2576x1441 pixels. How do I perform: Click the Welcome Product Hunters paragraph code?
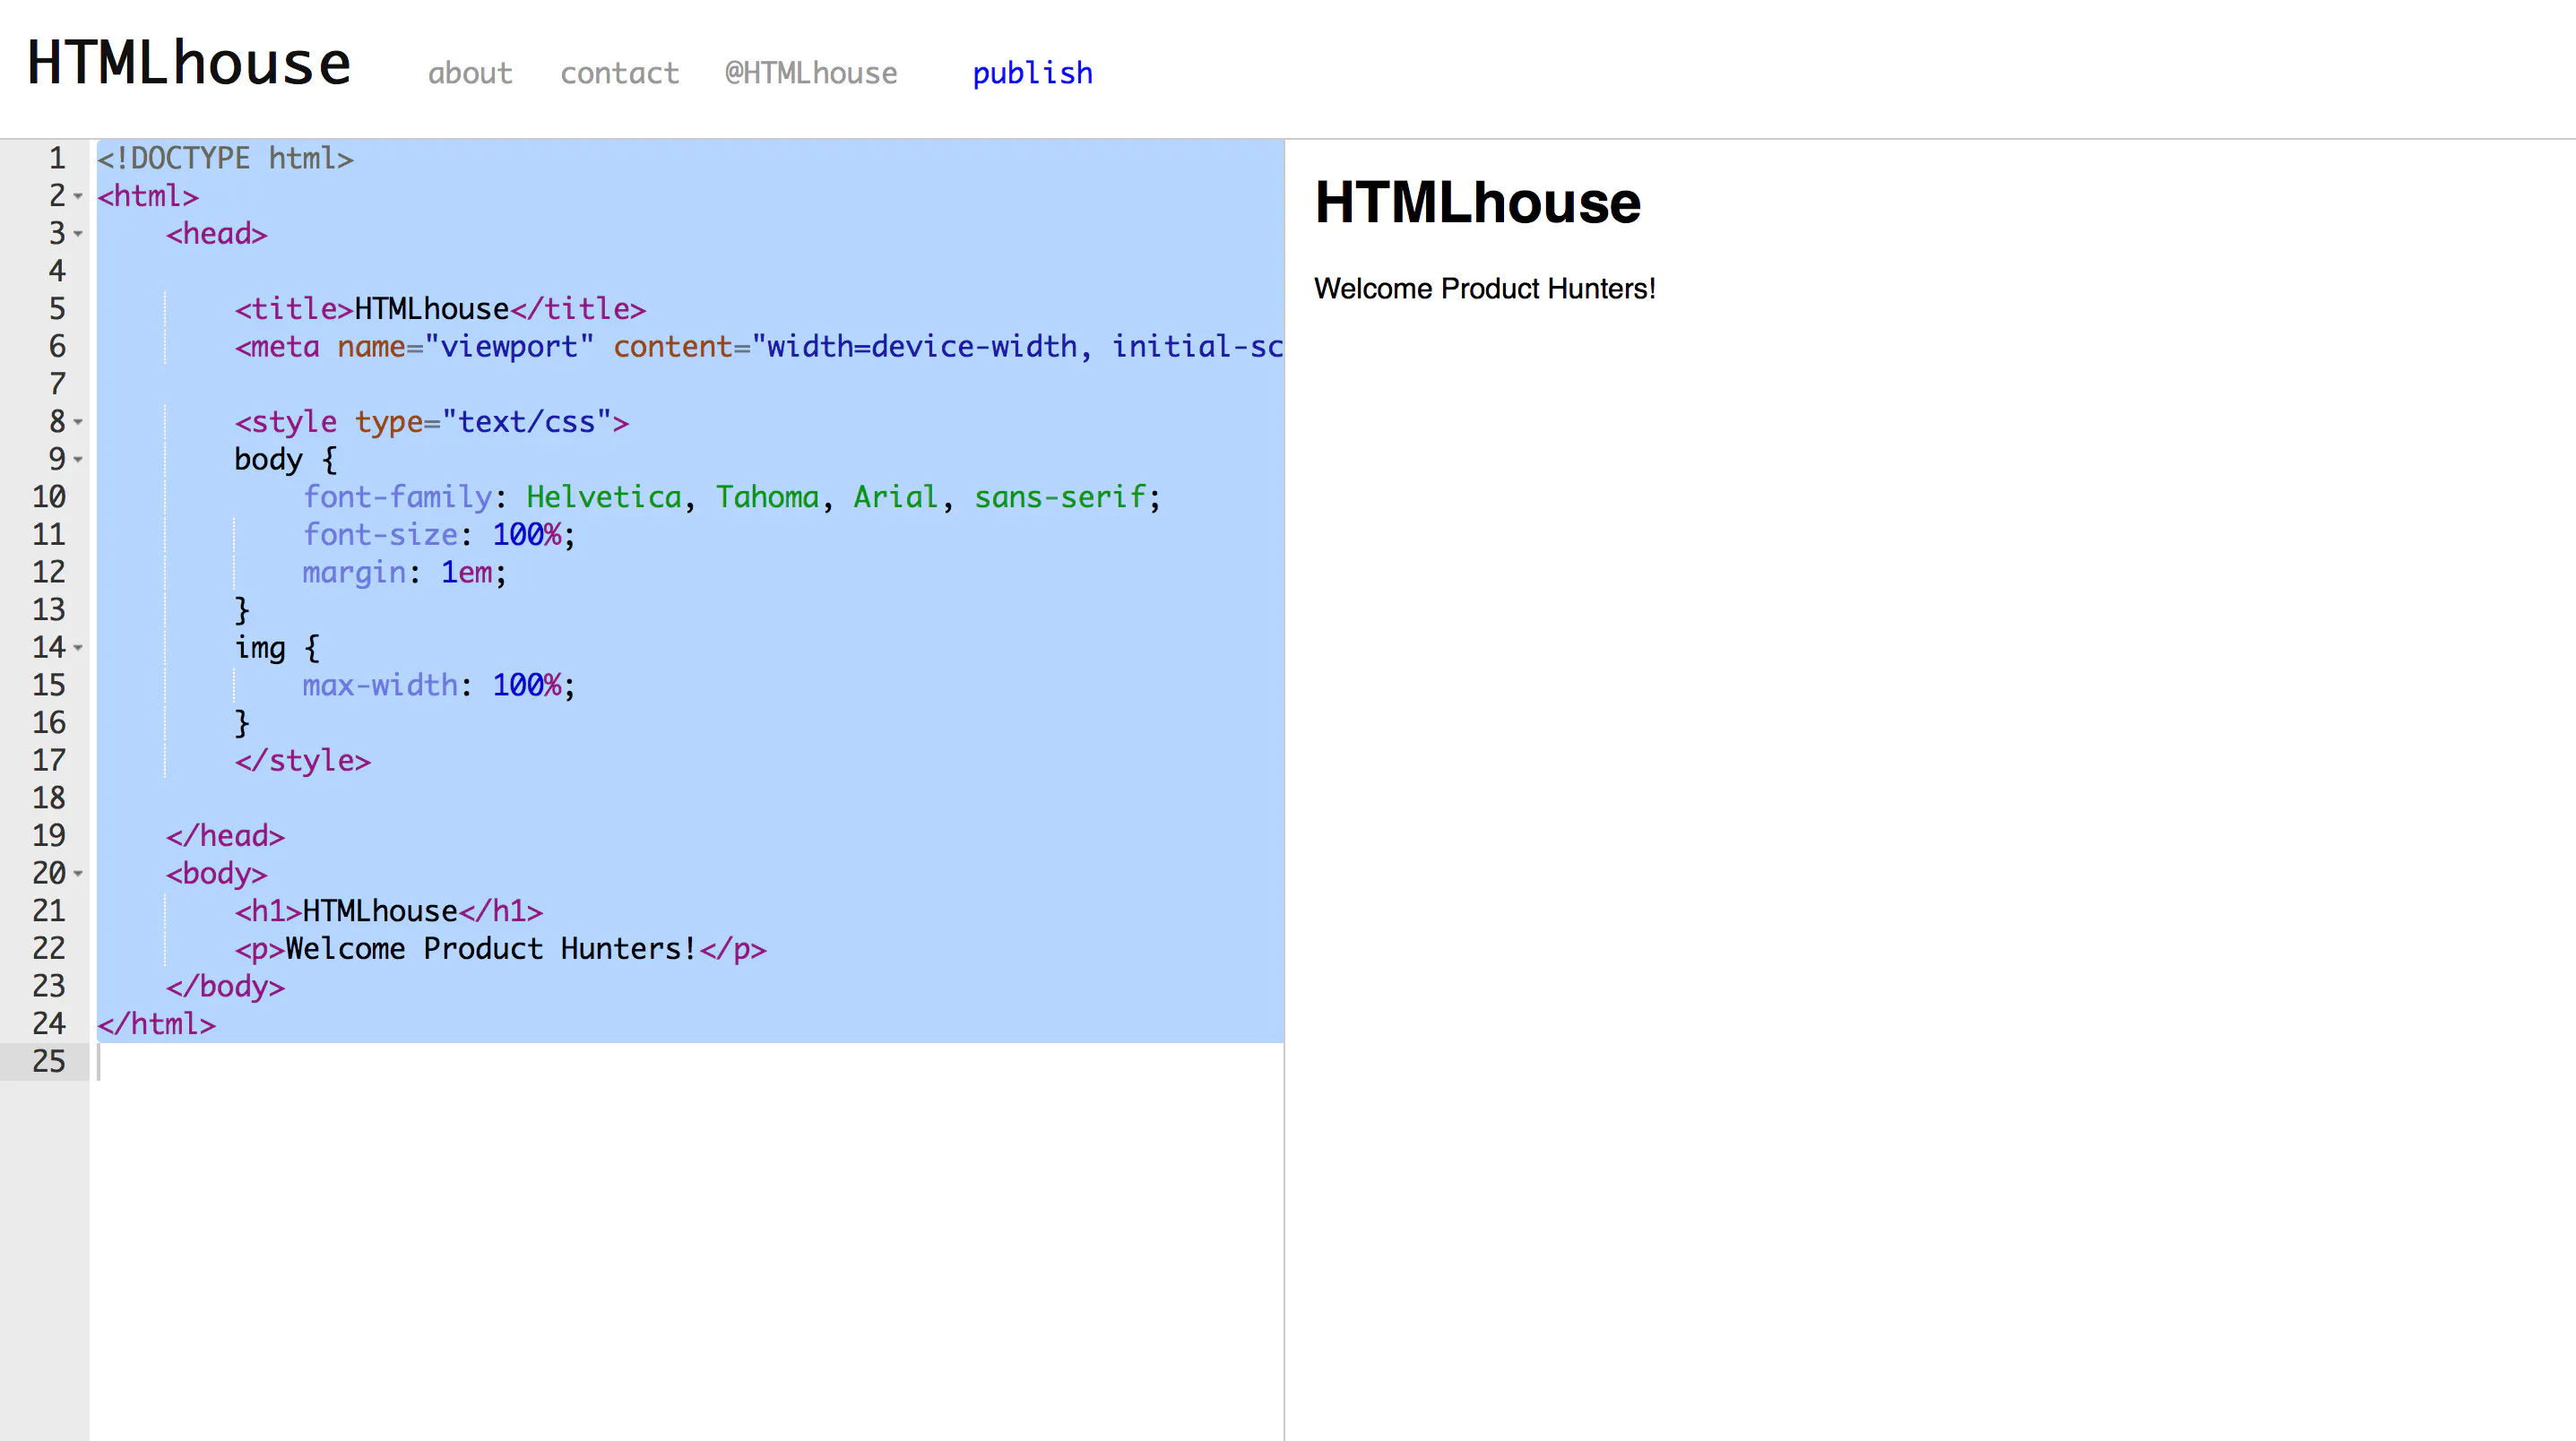point(500,949)
